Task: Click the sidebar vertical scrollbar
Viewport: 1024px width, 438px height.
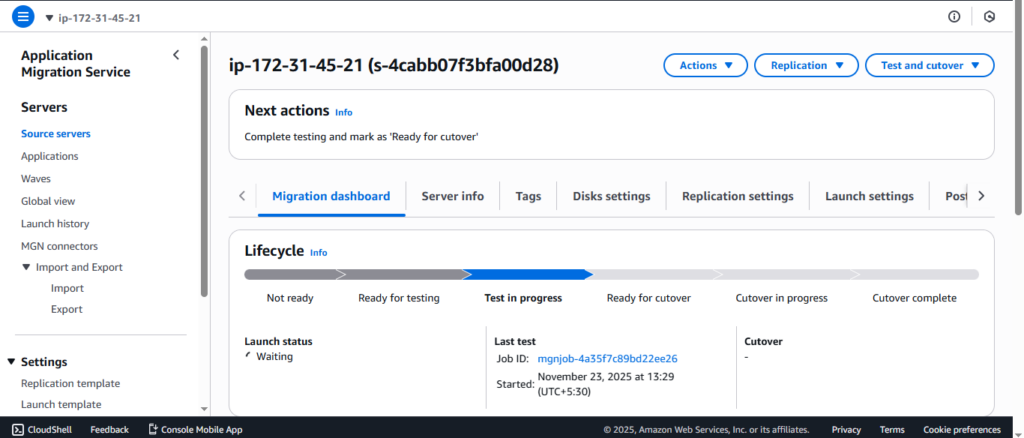Action: coord(204,170)
